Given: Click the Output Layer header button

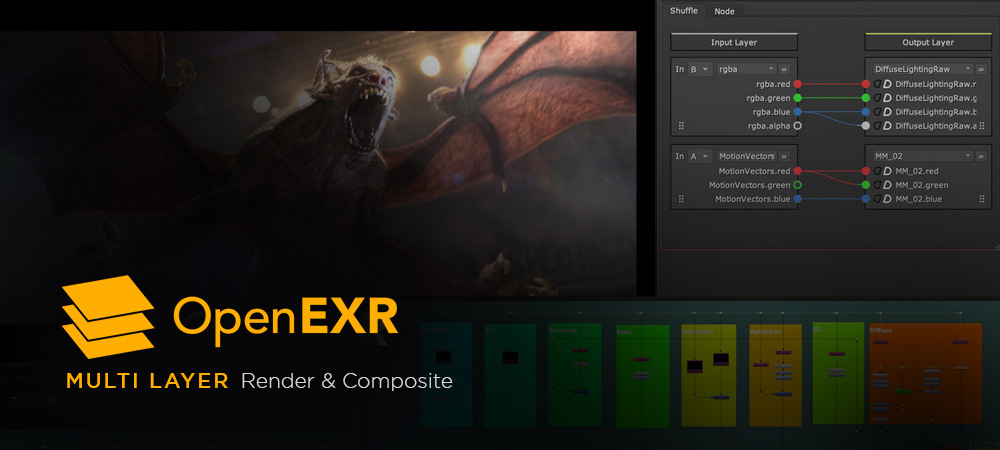Looking at the screenshot, I should click(x=928, y=42).
